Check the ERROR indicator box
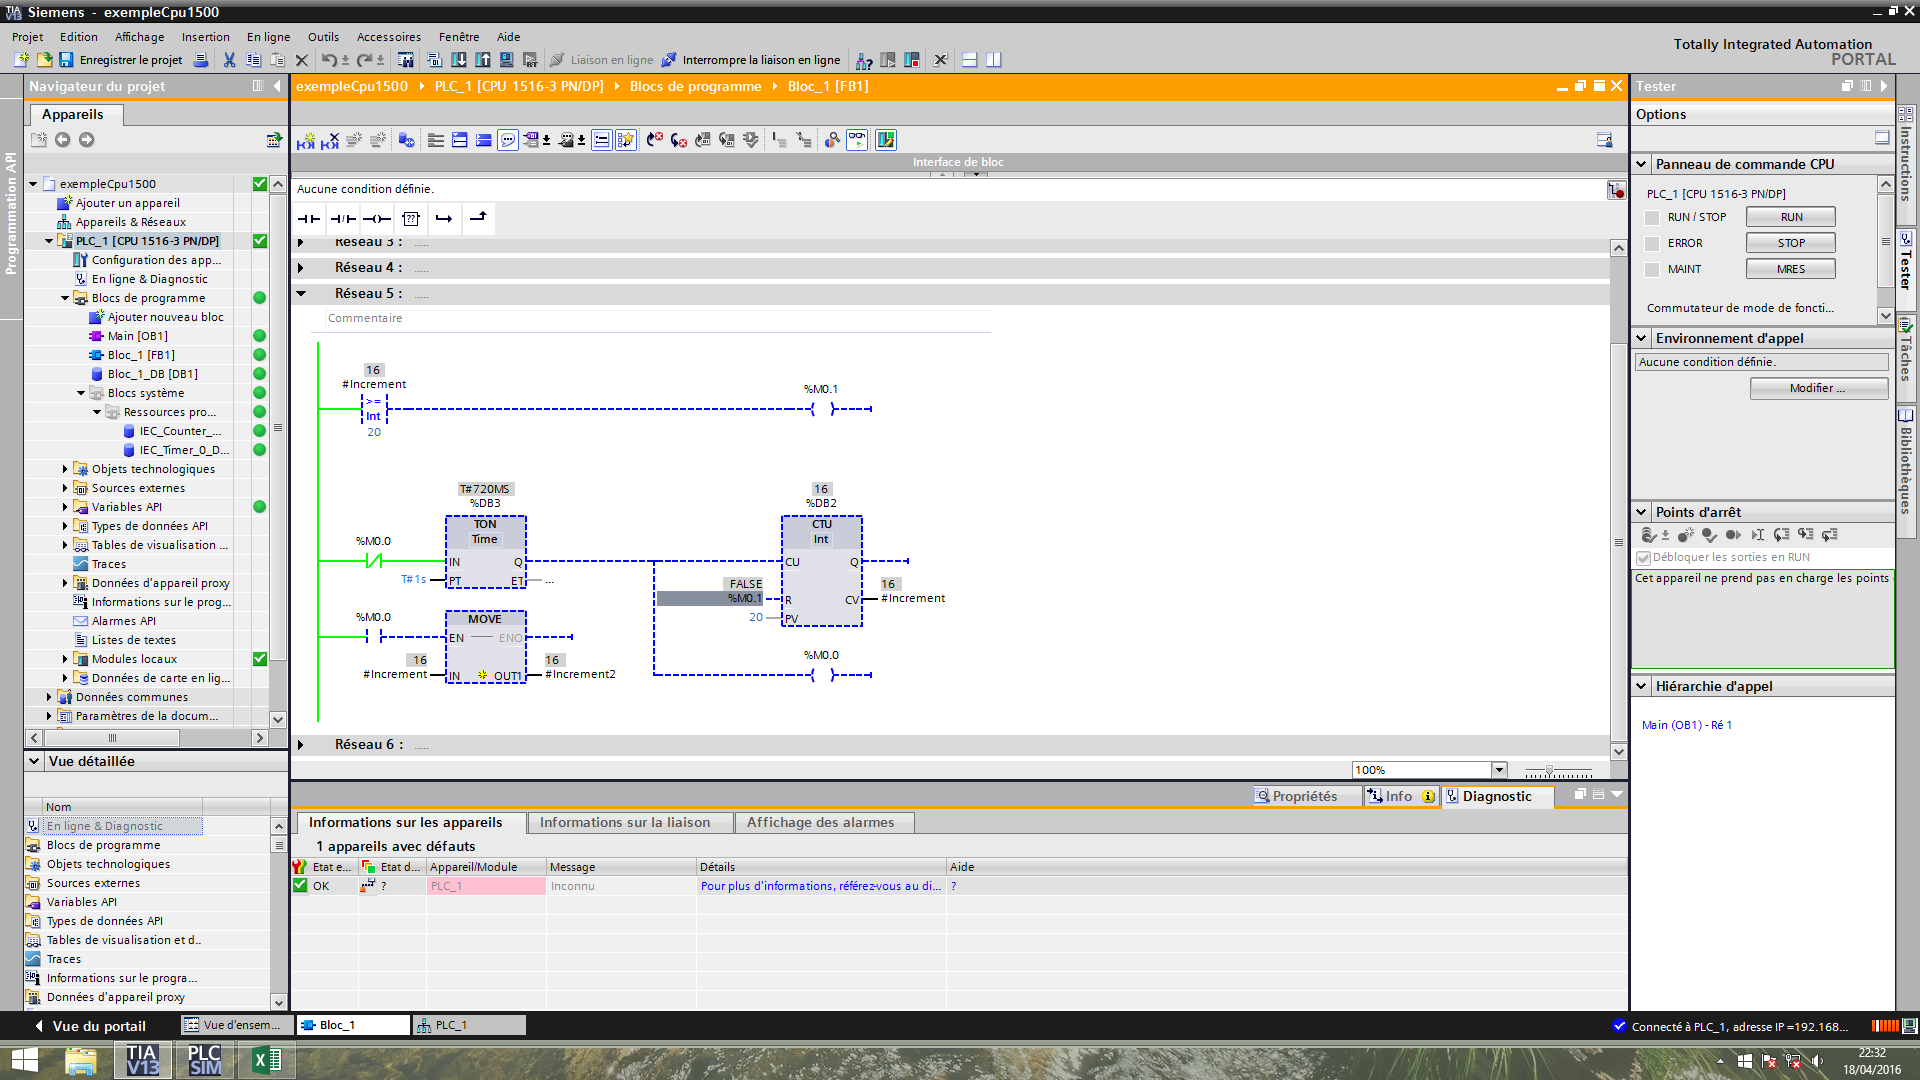The height and width of the screenshot is (1080, 1920). coord(1652,243)
